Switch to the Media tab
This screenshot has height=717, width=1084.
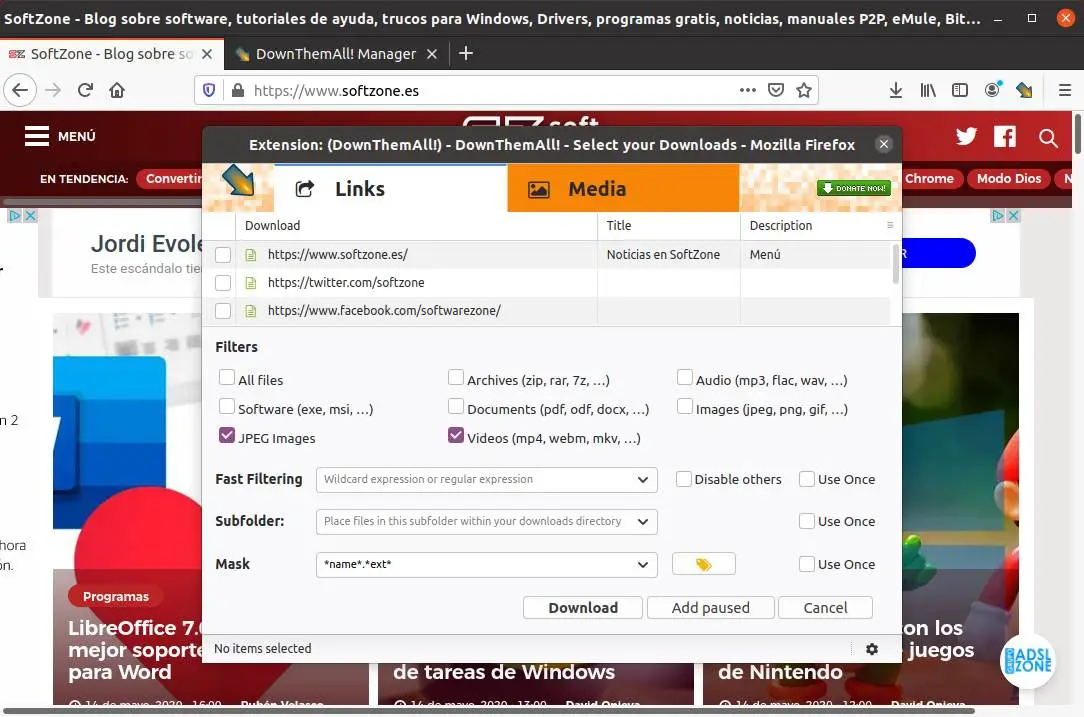pyautogui.click(x=623, y=189)
